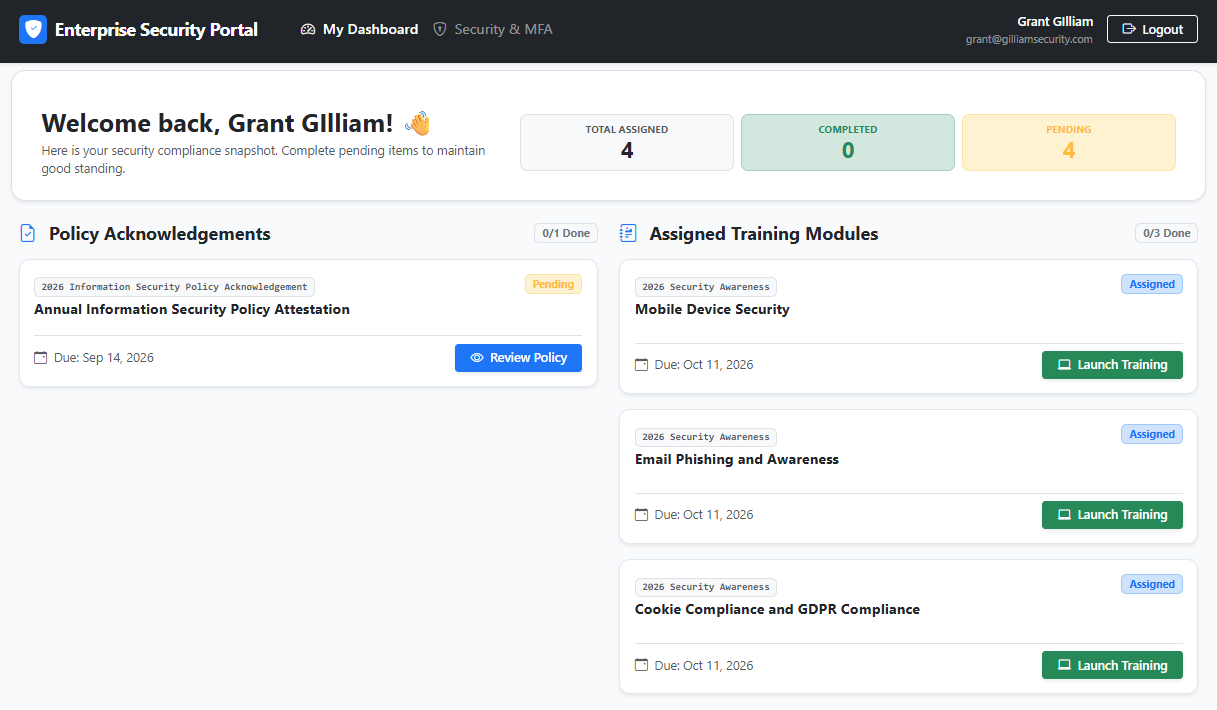1217x710 pixels.
Task: Click the Mobile Device Security title
Action: click(x=712, y=310)
